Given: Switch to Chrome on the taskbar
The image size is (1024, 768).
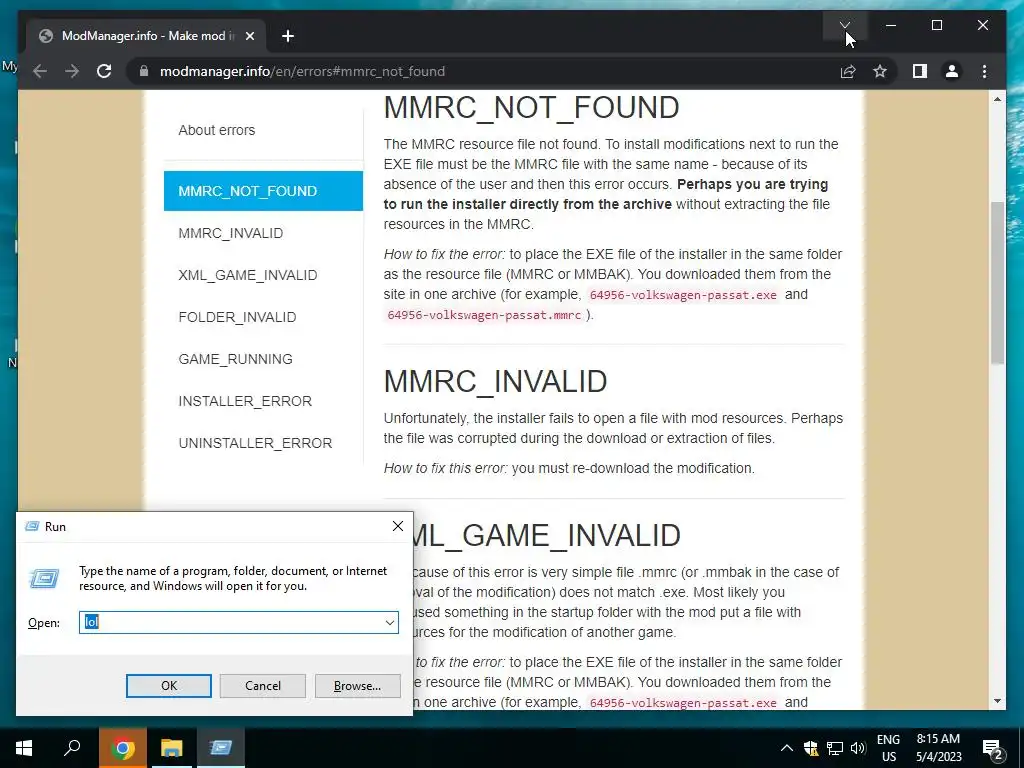Looking at the screenshot, I should coord(122,748).
